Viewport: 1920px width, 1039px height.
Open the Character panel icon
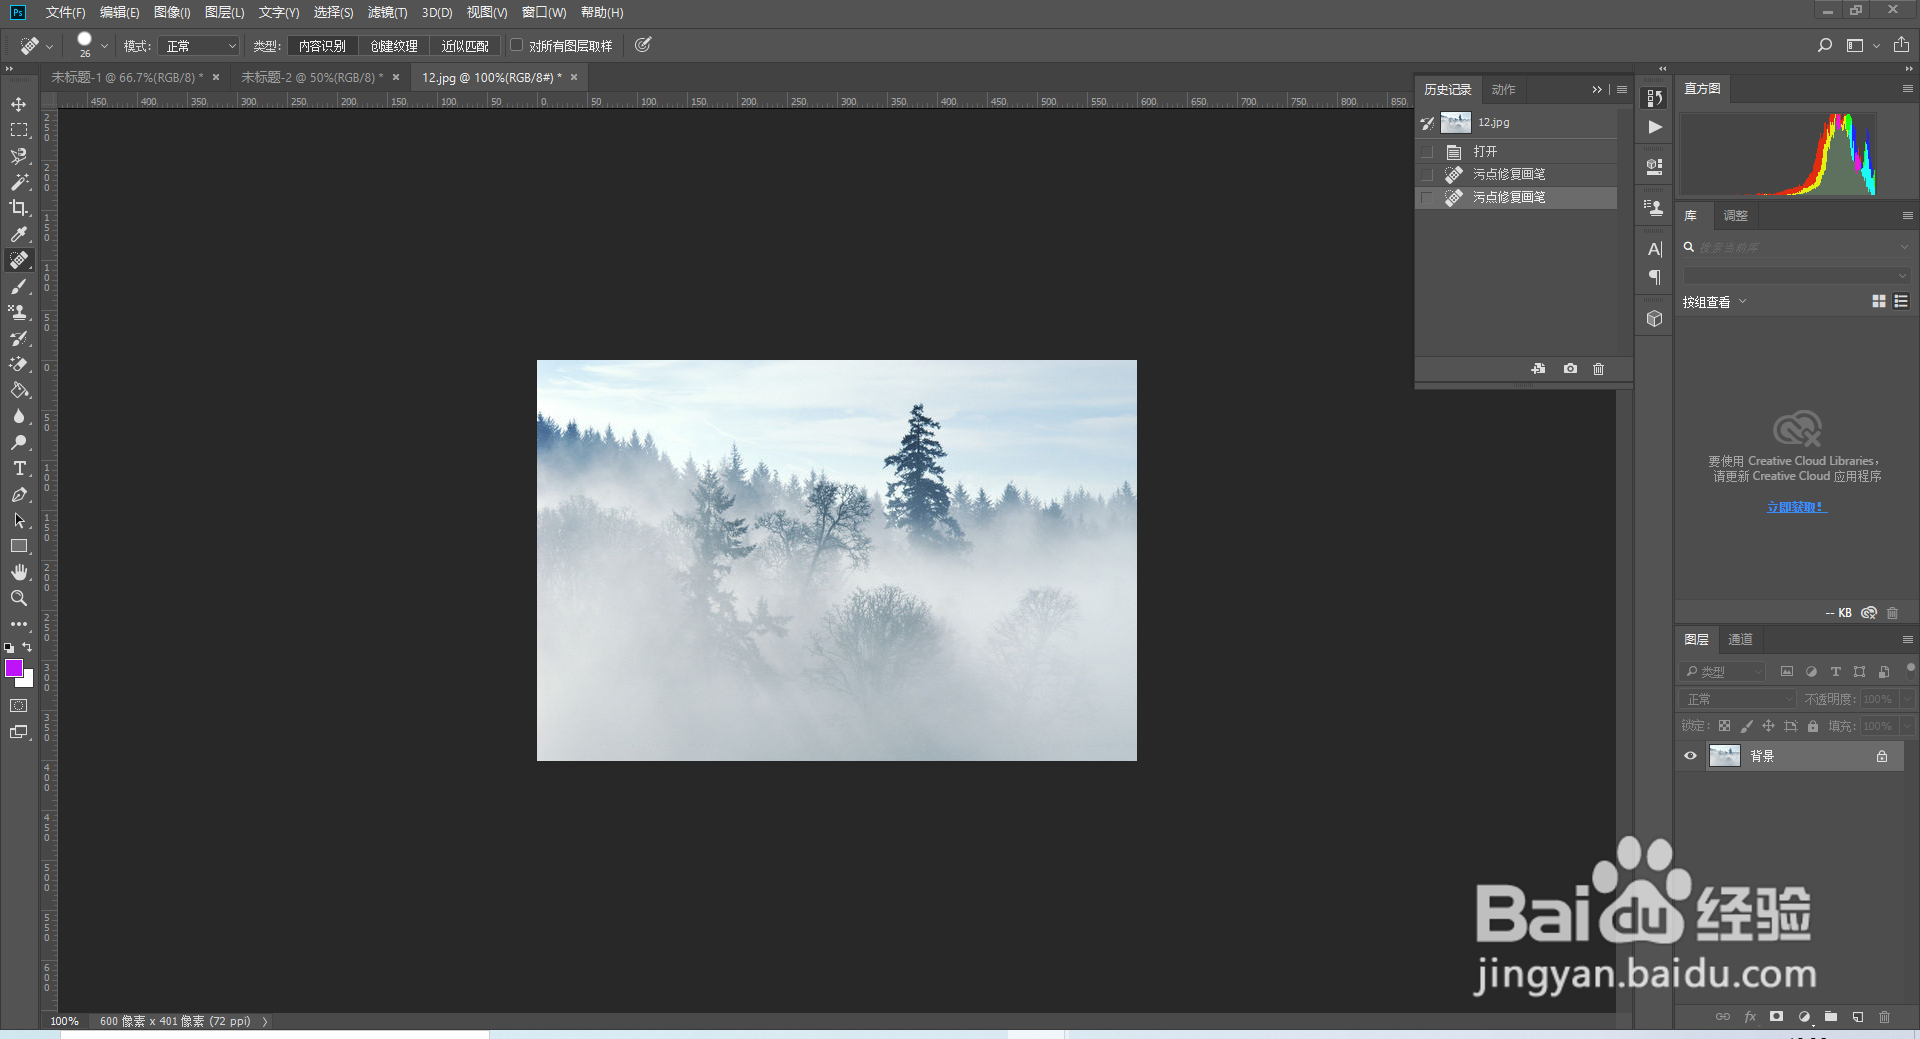pyautogui.click(x=1654, y=249)
